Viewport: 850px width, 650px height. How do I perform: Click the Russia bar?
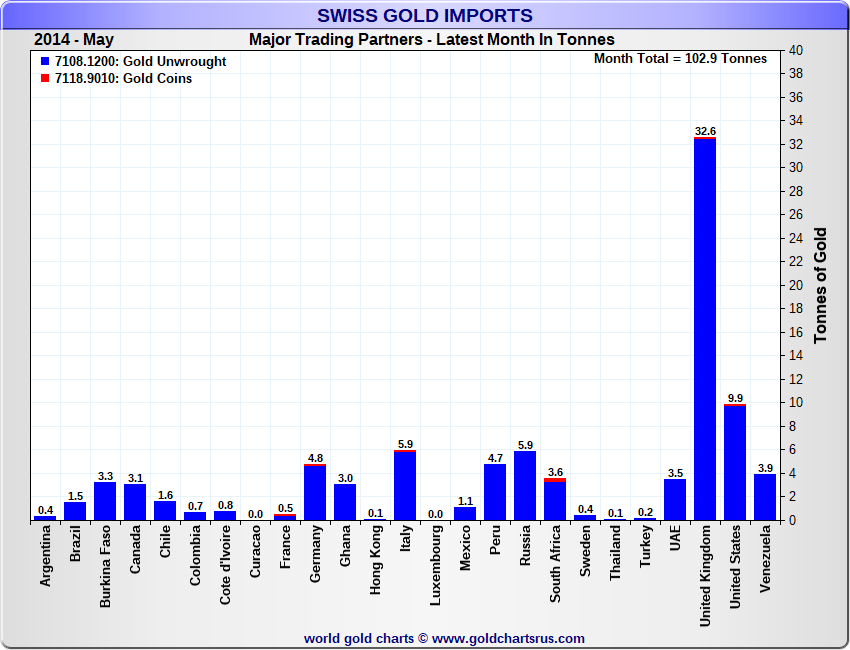point(525,486)
